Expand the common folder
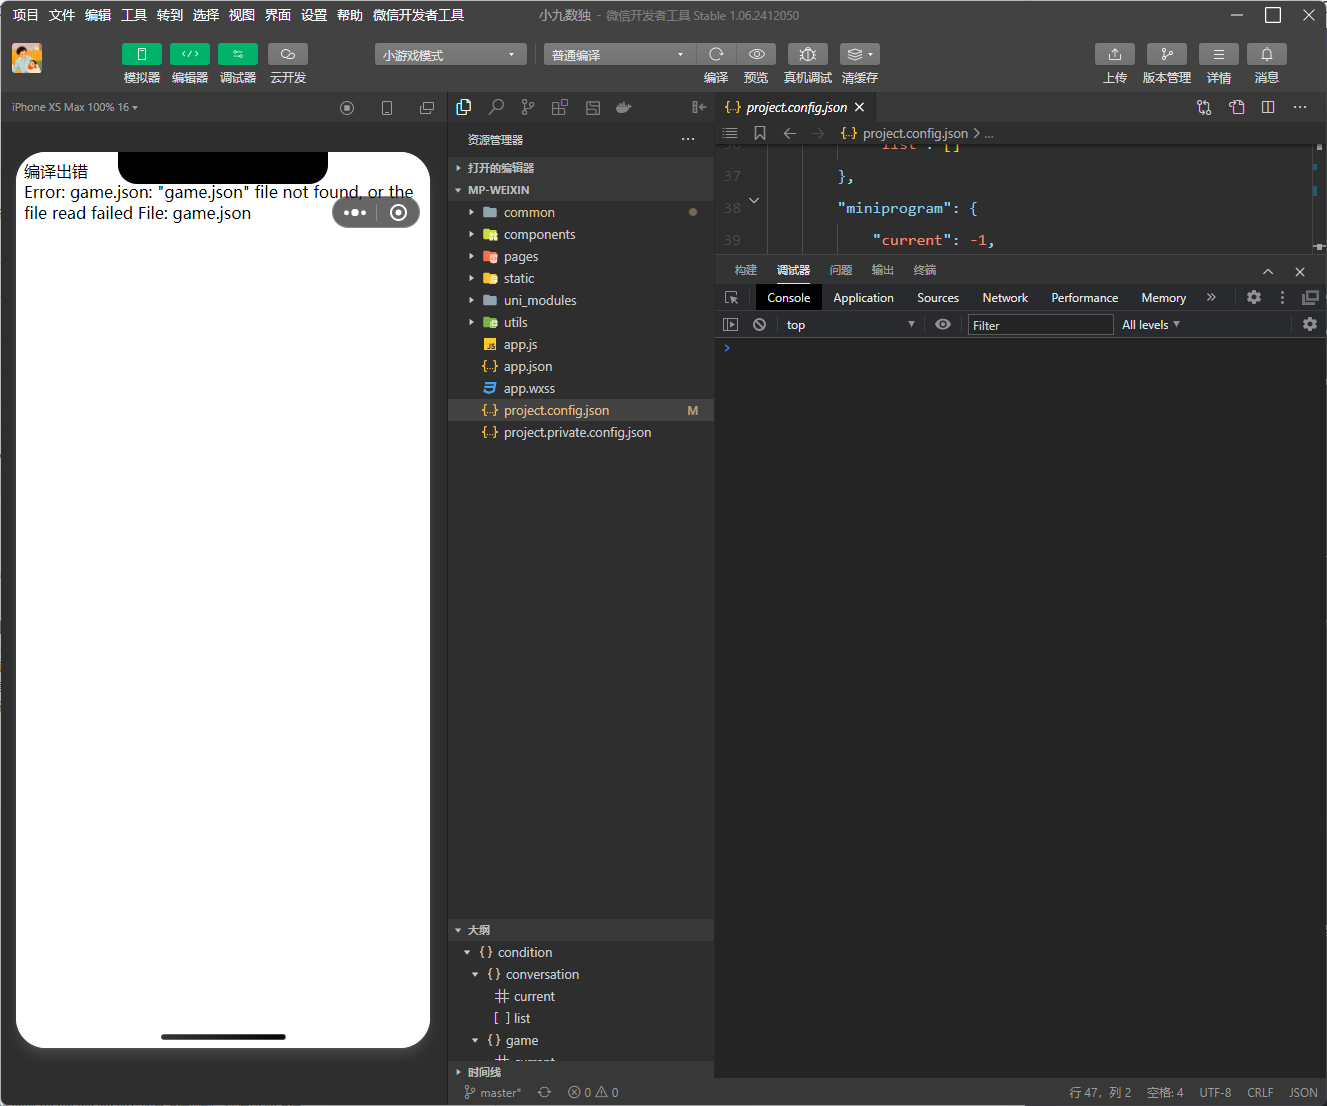 tap(581, 212)
